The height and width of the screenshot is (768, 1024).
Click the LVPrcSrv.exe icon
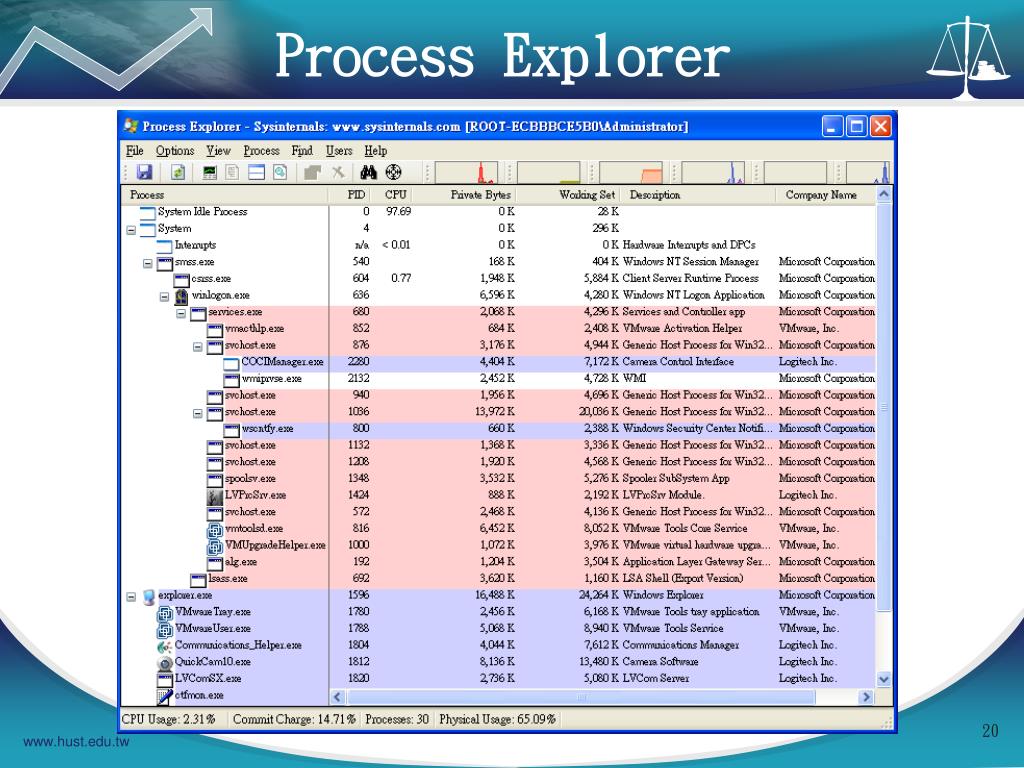[x=215, y=496]
